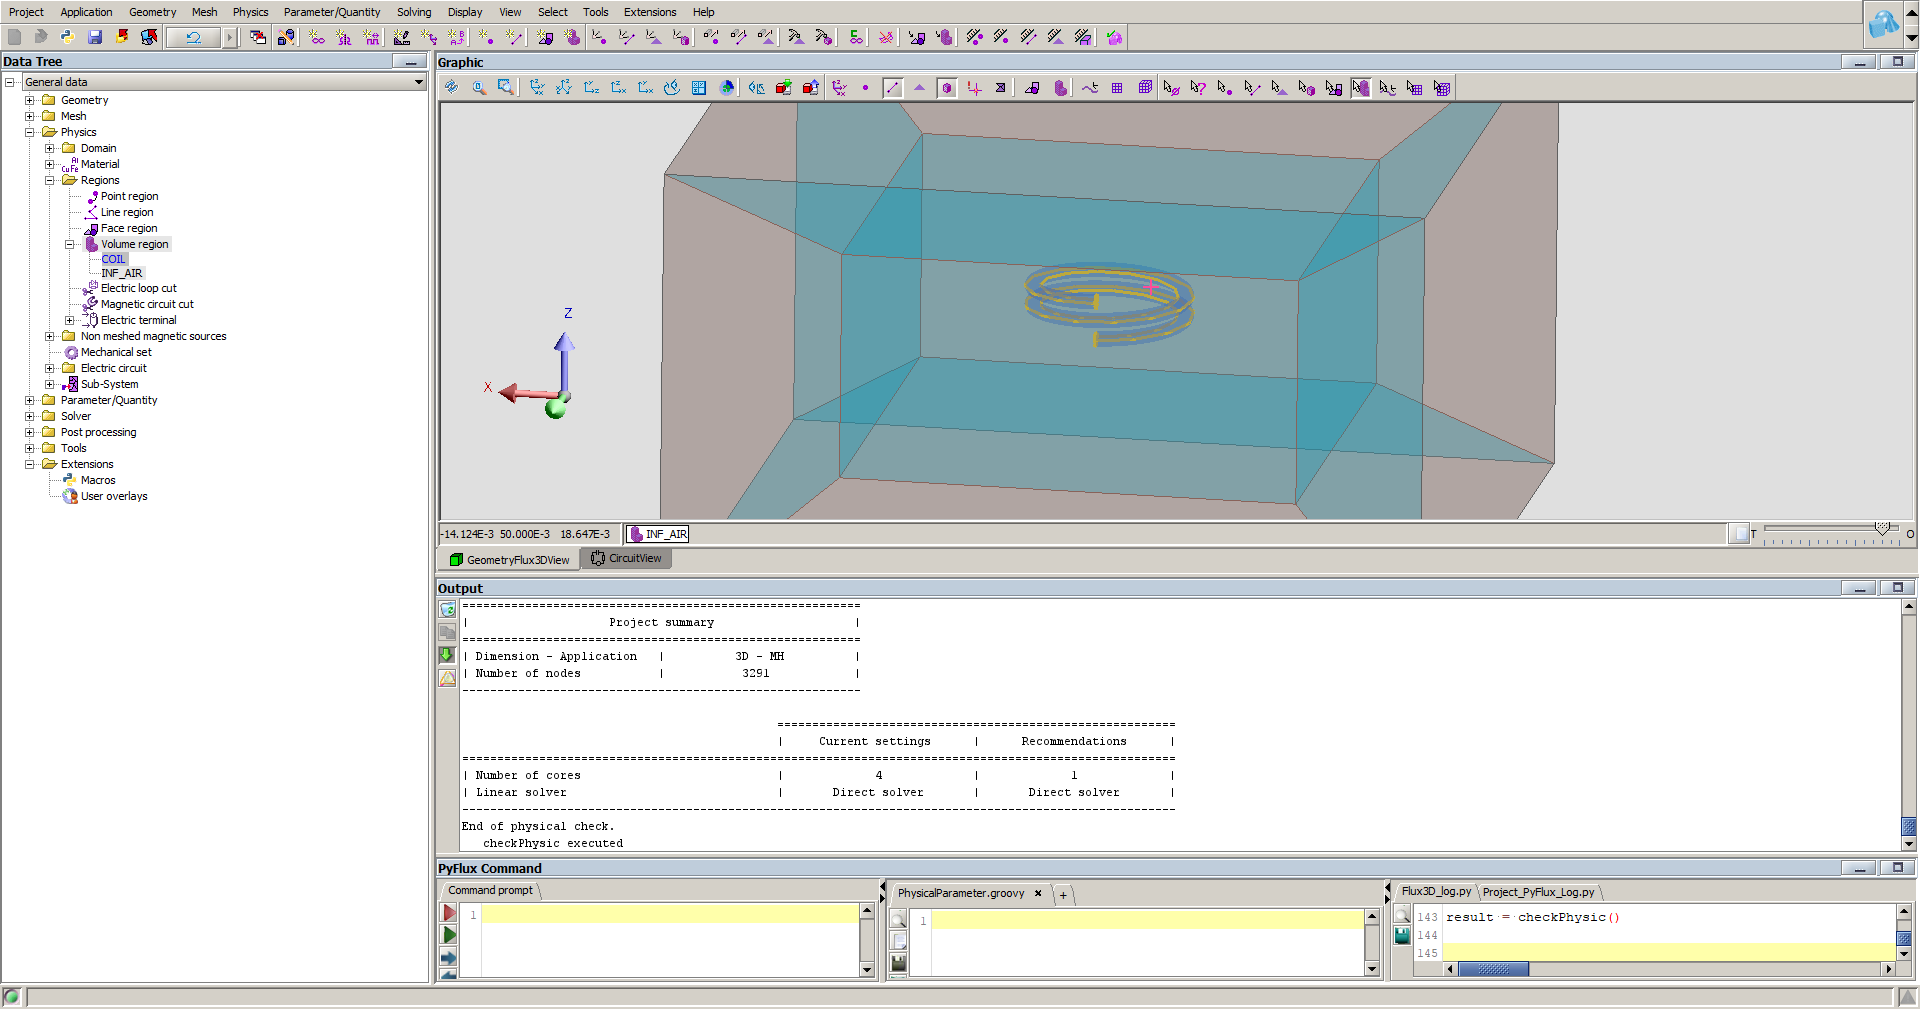Expand the Mesh tree node
Screen dimensions: 1920x1009
pos(29,116)
